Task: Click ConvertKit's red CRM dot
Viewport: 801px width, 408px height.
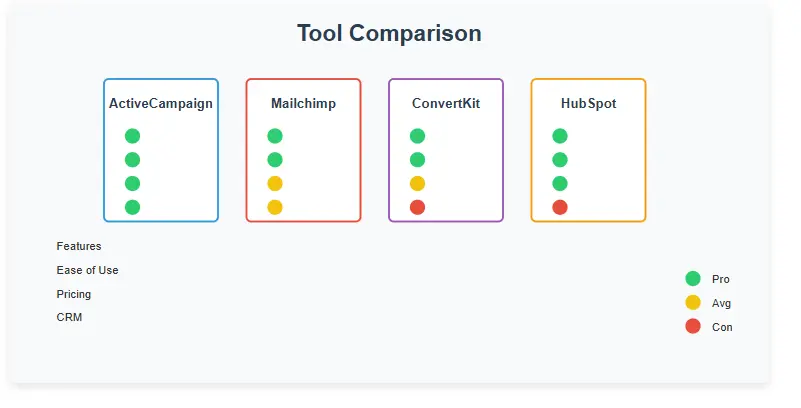Action: point(417,207)
